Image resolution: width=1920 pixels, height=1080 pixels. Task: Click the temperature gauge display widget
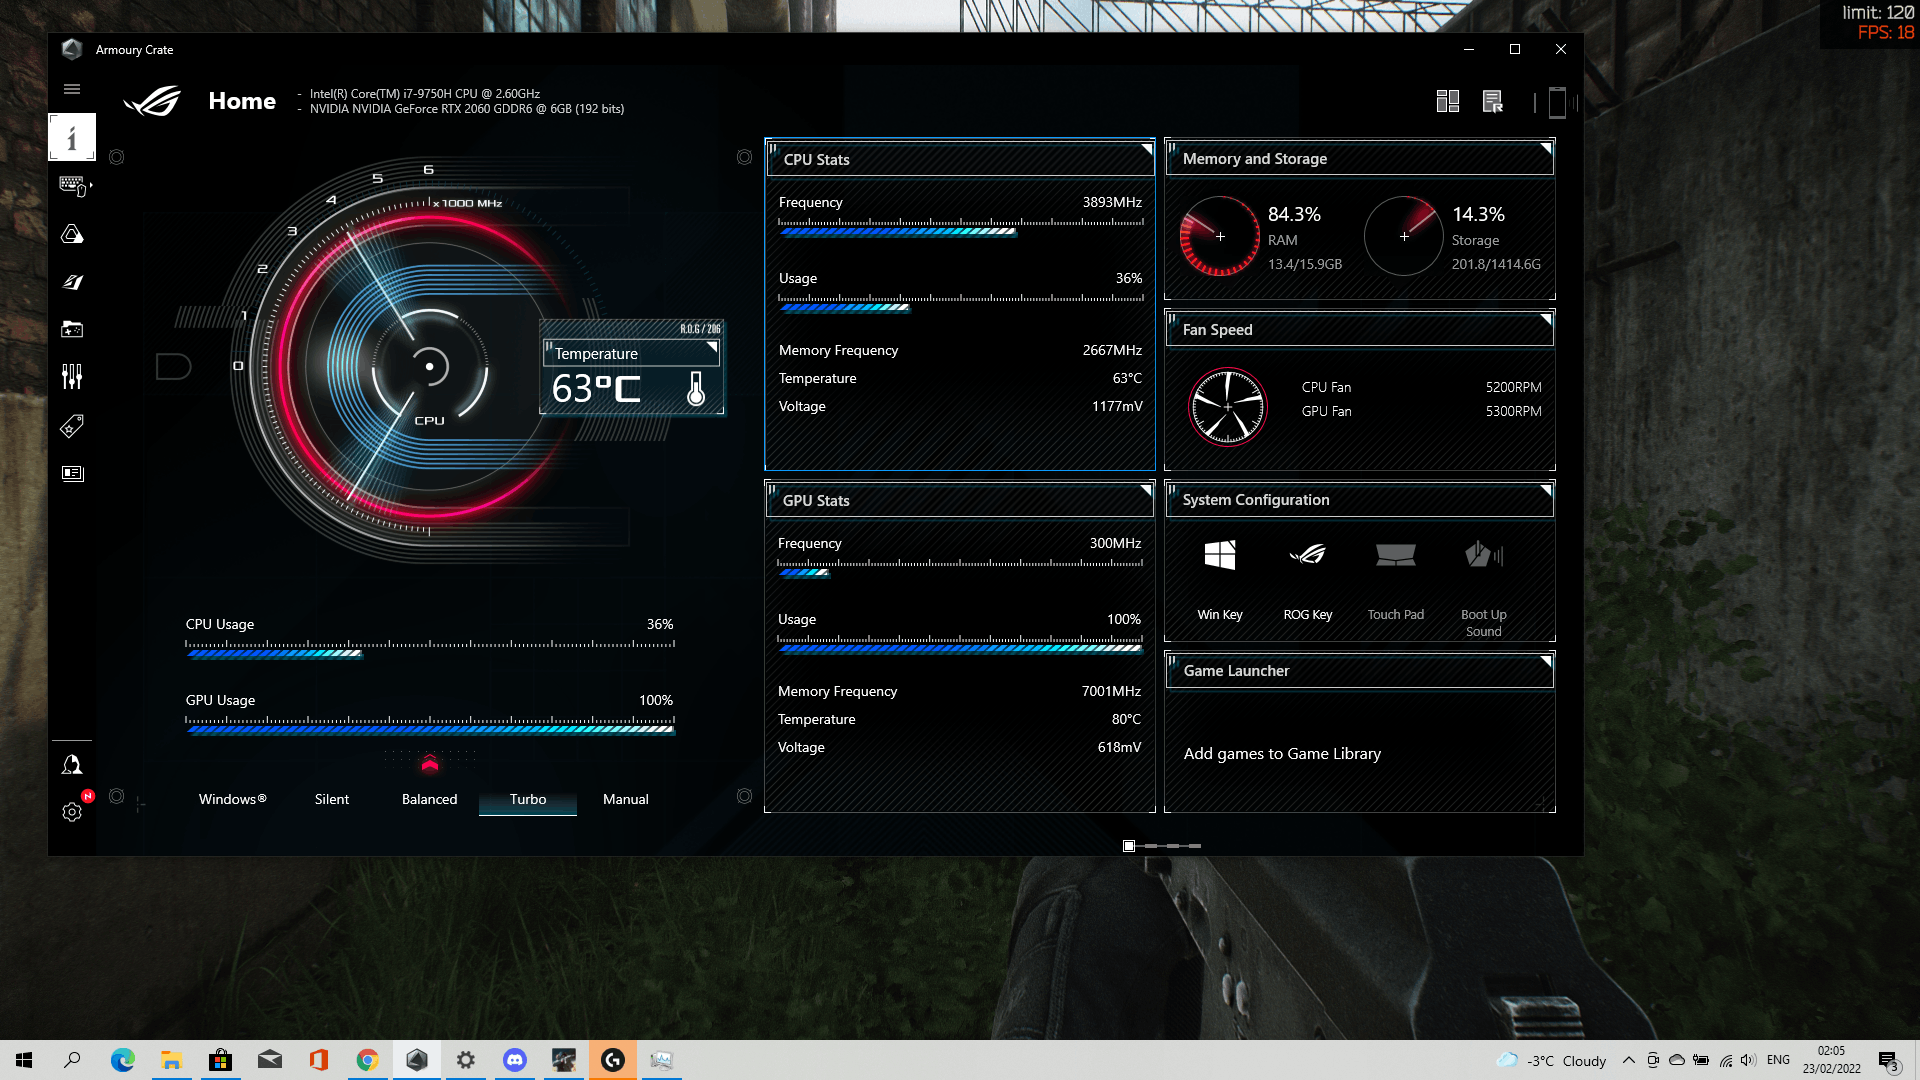click(x=632, y=376)
